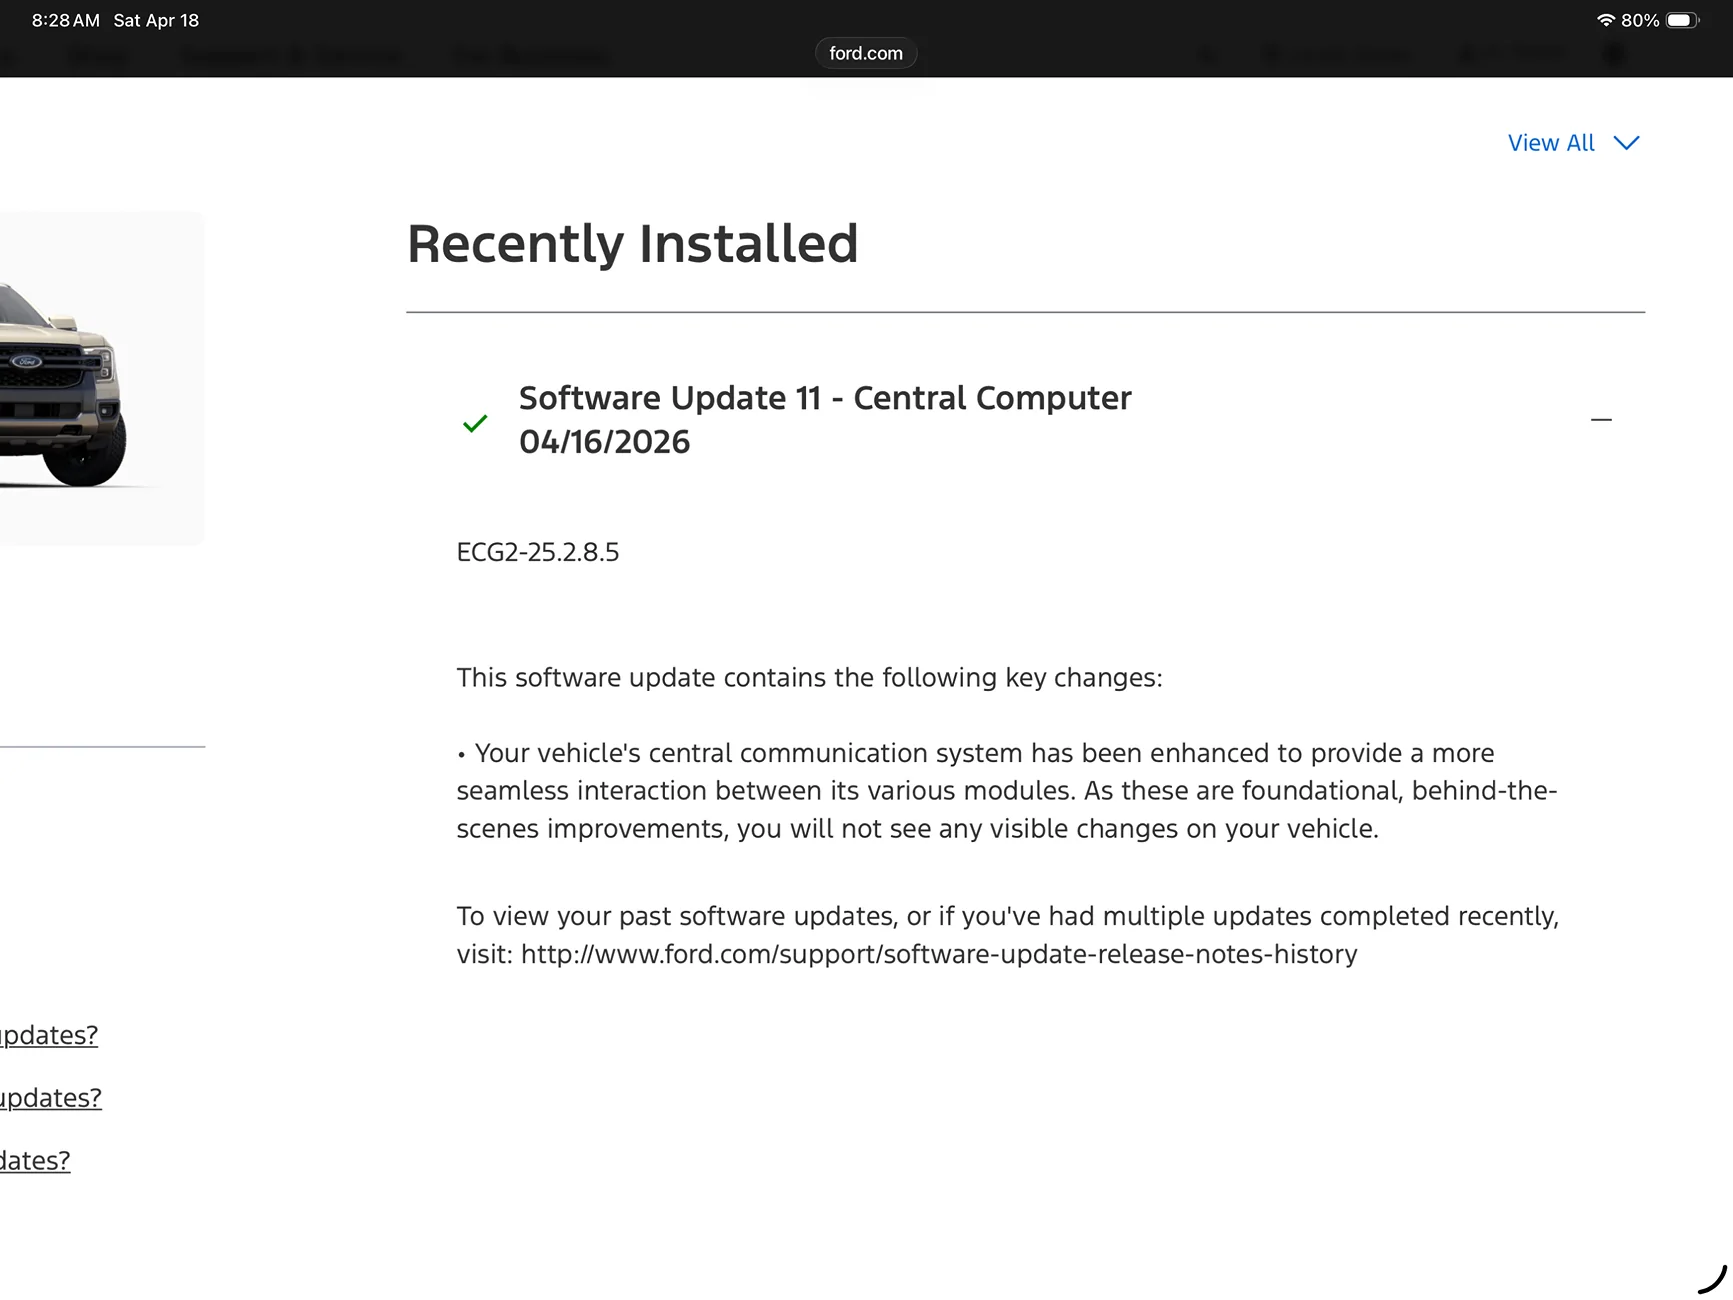The width and height of the screenshot is (1733, 1300).
Task: Tap the Wi-Fi status icon
Action: pyautogui.click(x=1605, y=20)
